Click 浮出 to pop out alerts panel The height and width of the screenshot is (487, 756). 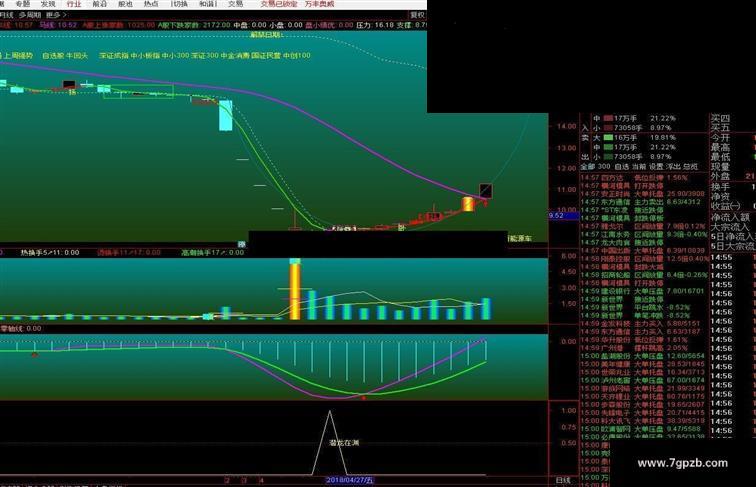point(673,167)
